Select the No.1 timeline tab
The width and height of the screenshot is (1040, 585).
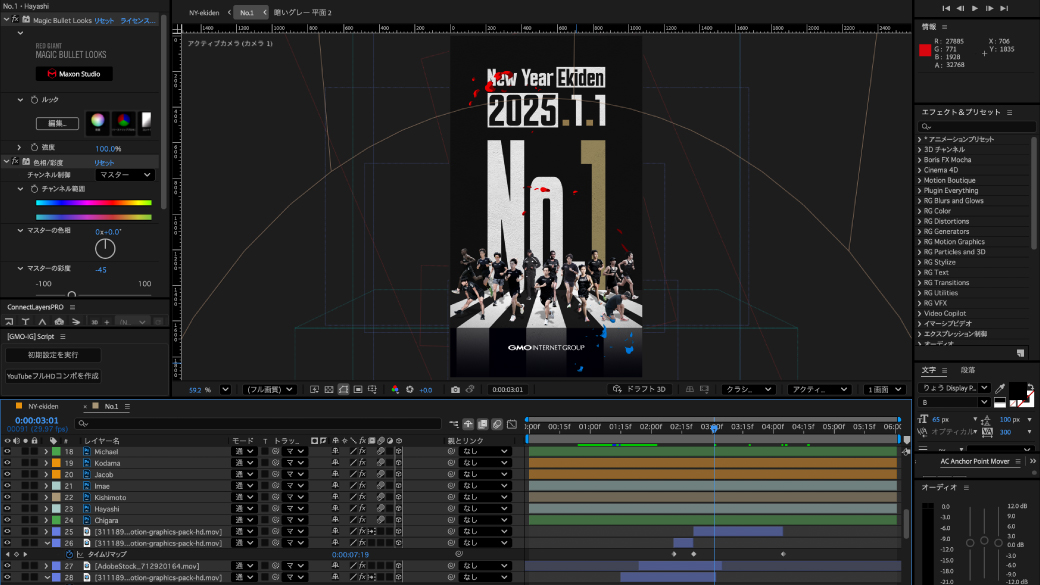coord(111,406)
